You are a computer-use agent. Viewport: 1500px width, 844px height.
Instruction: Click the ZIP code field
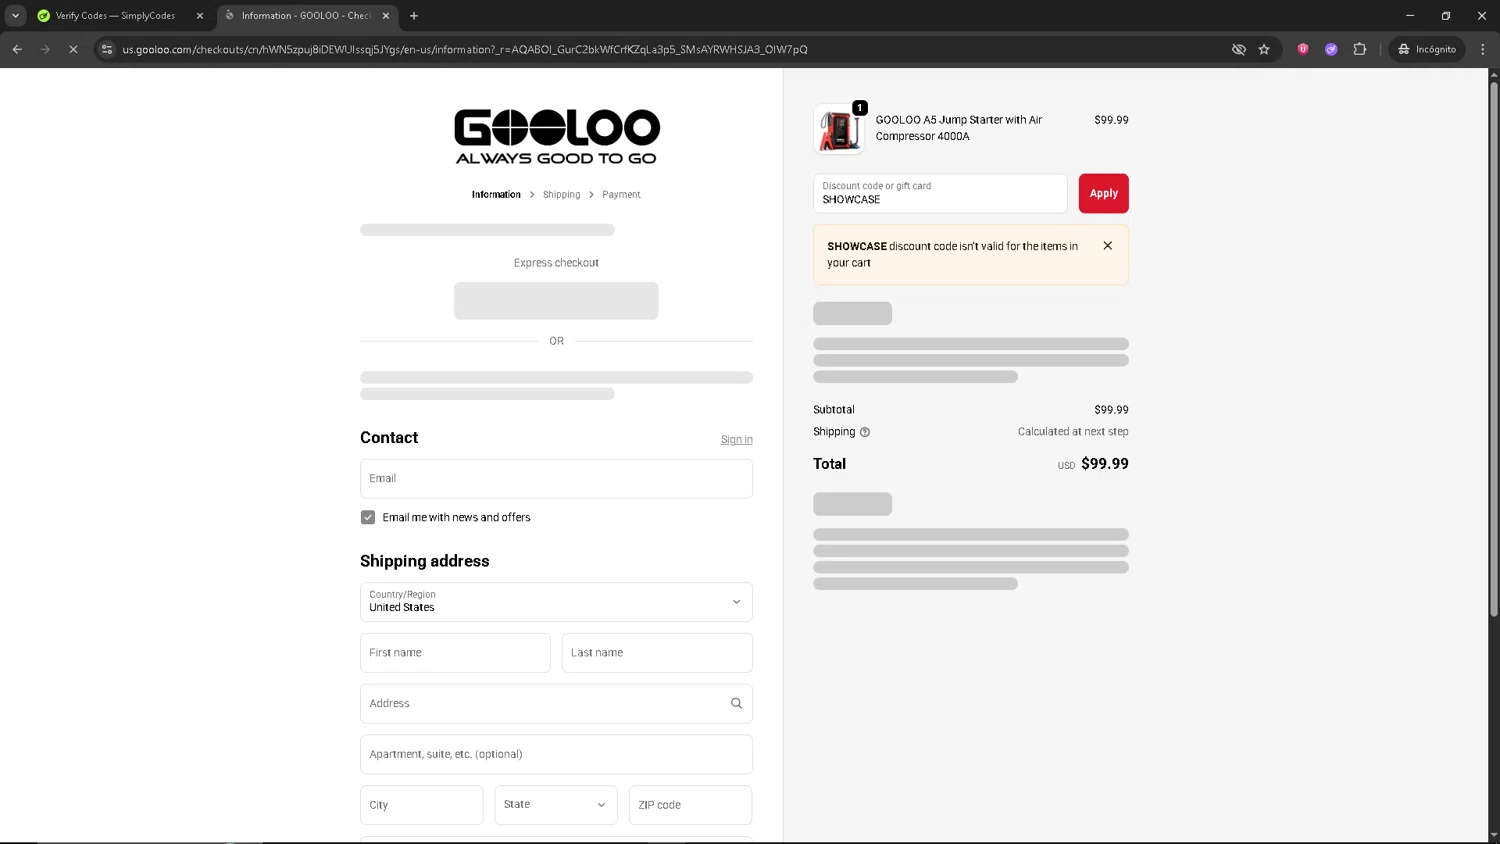click(x=690, y=805)
